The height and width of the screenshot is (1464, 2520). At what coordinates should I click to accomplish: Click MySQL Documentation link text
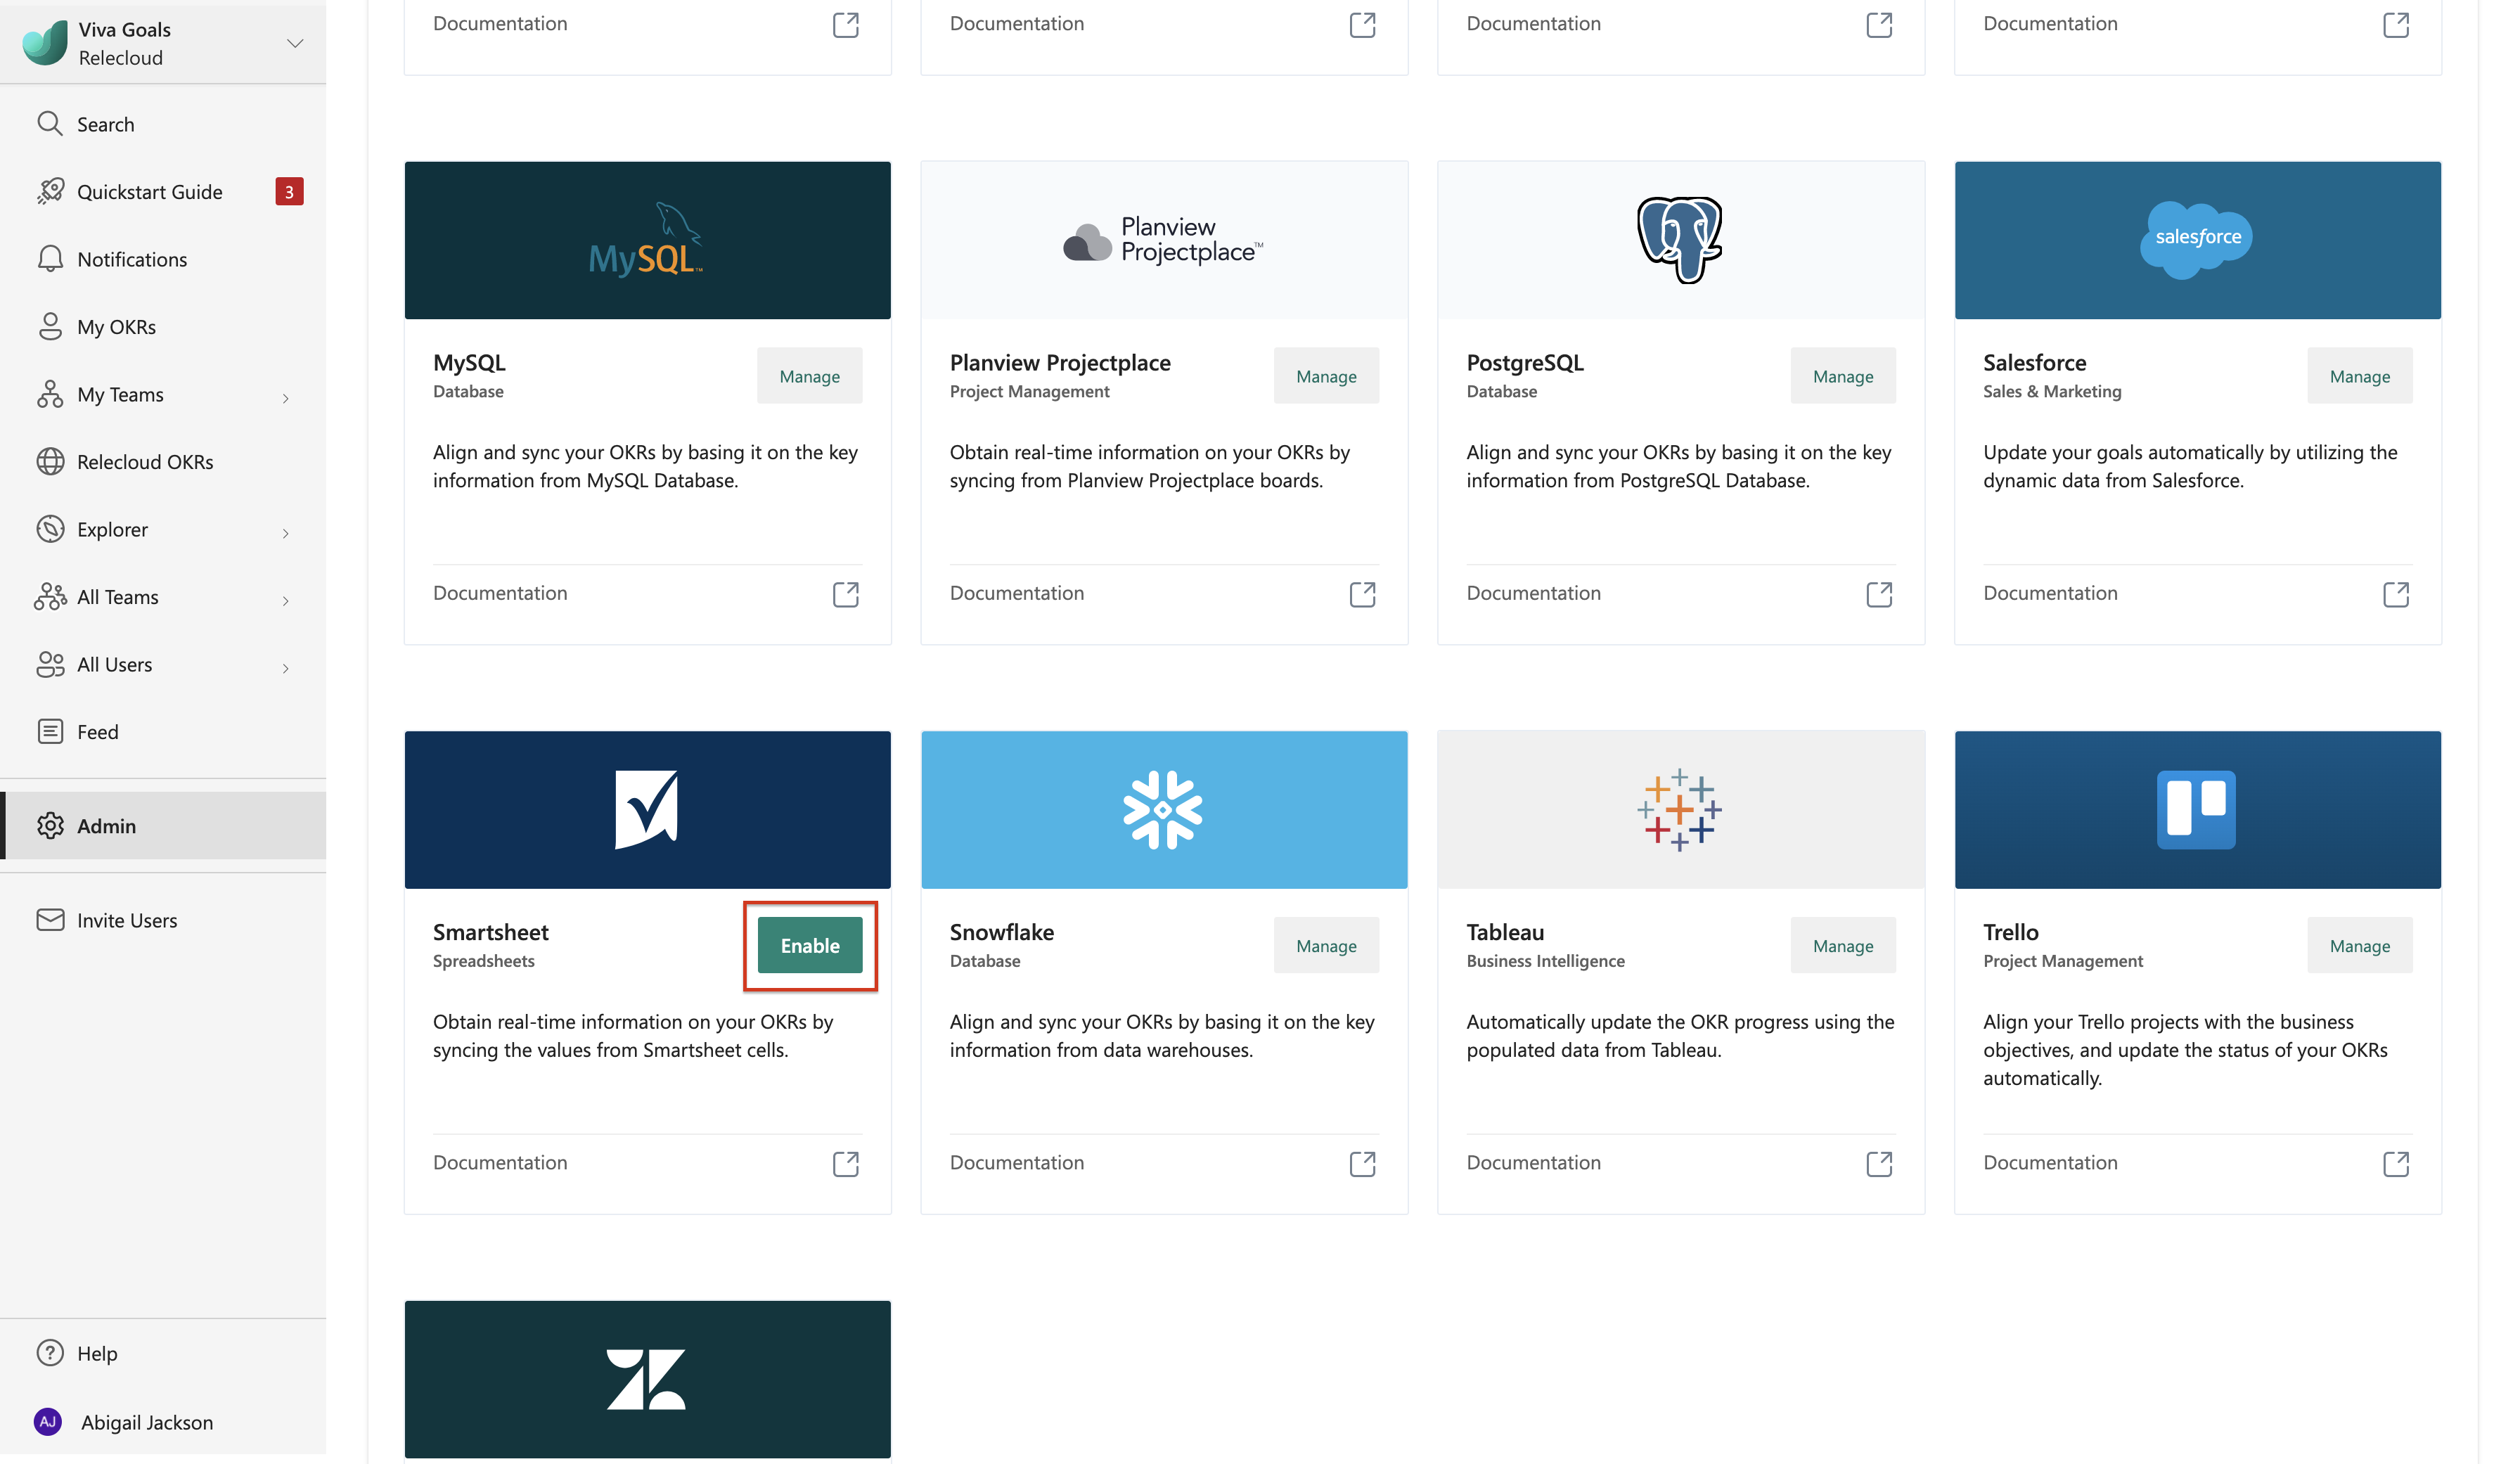500,593
